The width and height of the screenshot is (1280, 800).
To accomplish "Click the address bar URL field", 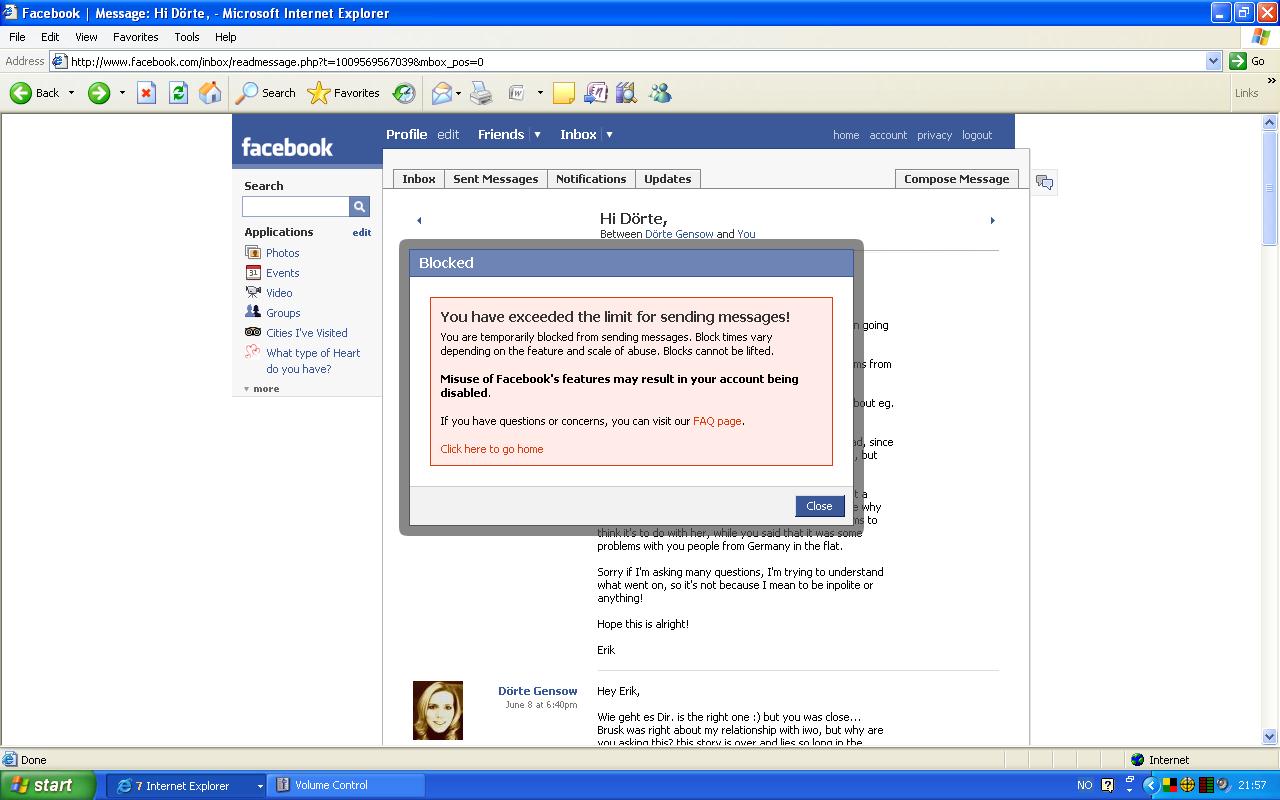I will point(636,61).
